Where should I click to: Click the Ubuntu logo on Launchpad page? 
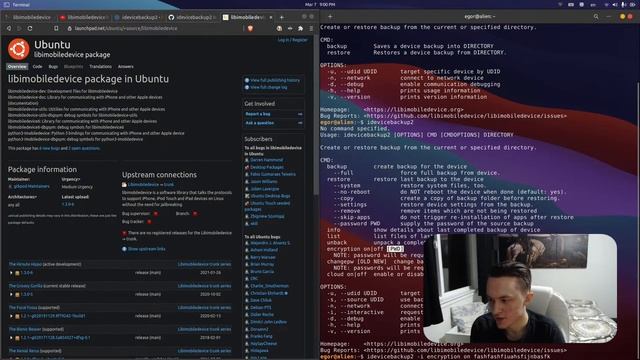[x=18, y=49]
